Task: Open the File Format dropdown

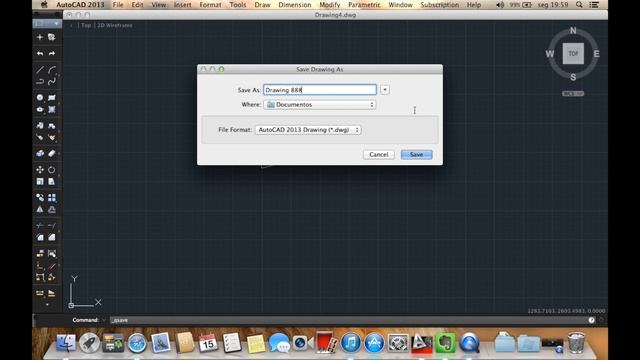Action: [308, 130]
